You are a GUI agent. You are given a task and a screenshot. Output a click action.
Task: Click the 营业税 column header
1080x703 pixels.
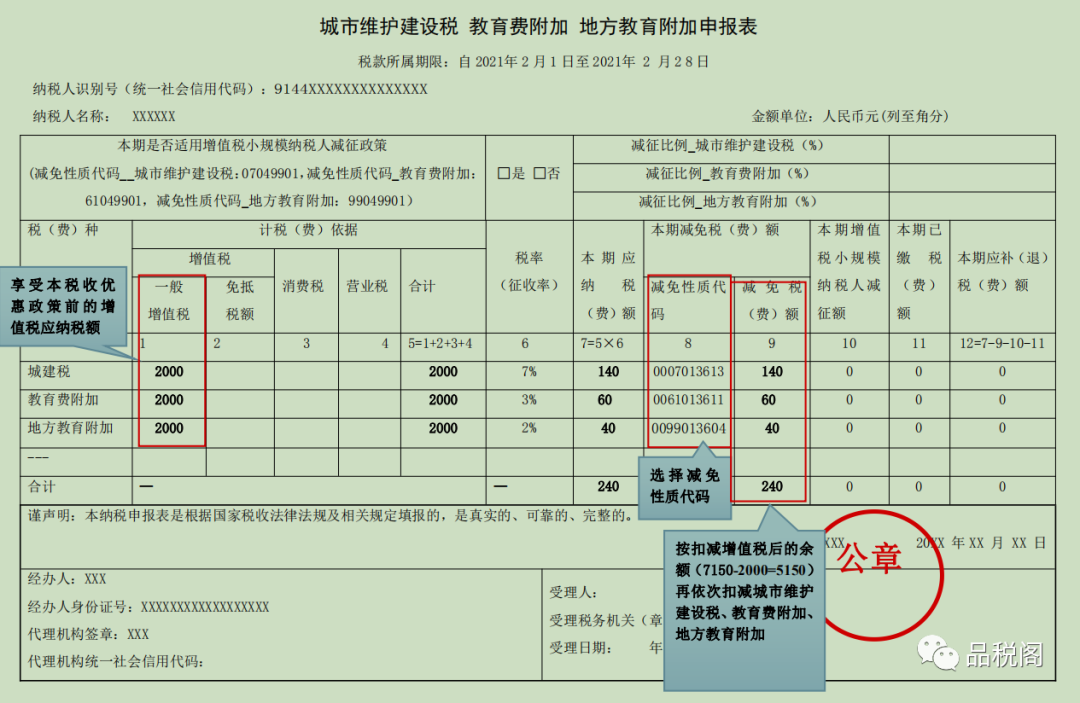[367, 286]
